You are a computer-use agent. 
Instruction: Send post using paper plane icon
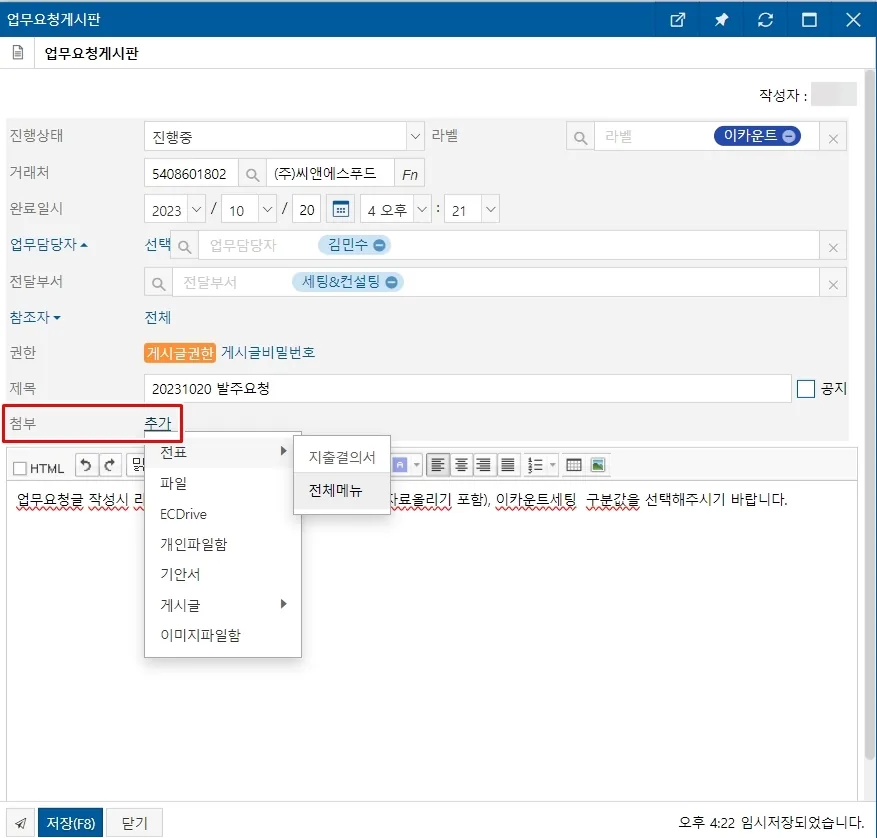pyautogui.click(x=21, y=822)
